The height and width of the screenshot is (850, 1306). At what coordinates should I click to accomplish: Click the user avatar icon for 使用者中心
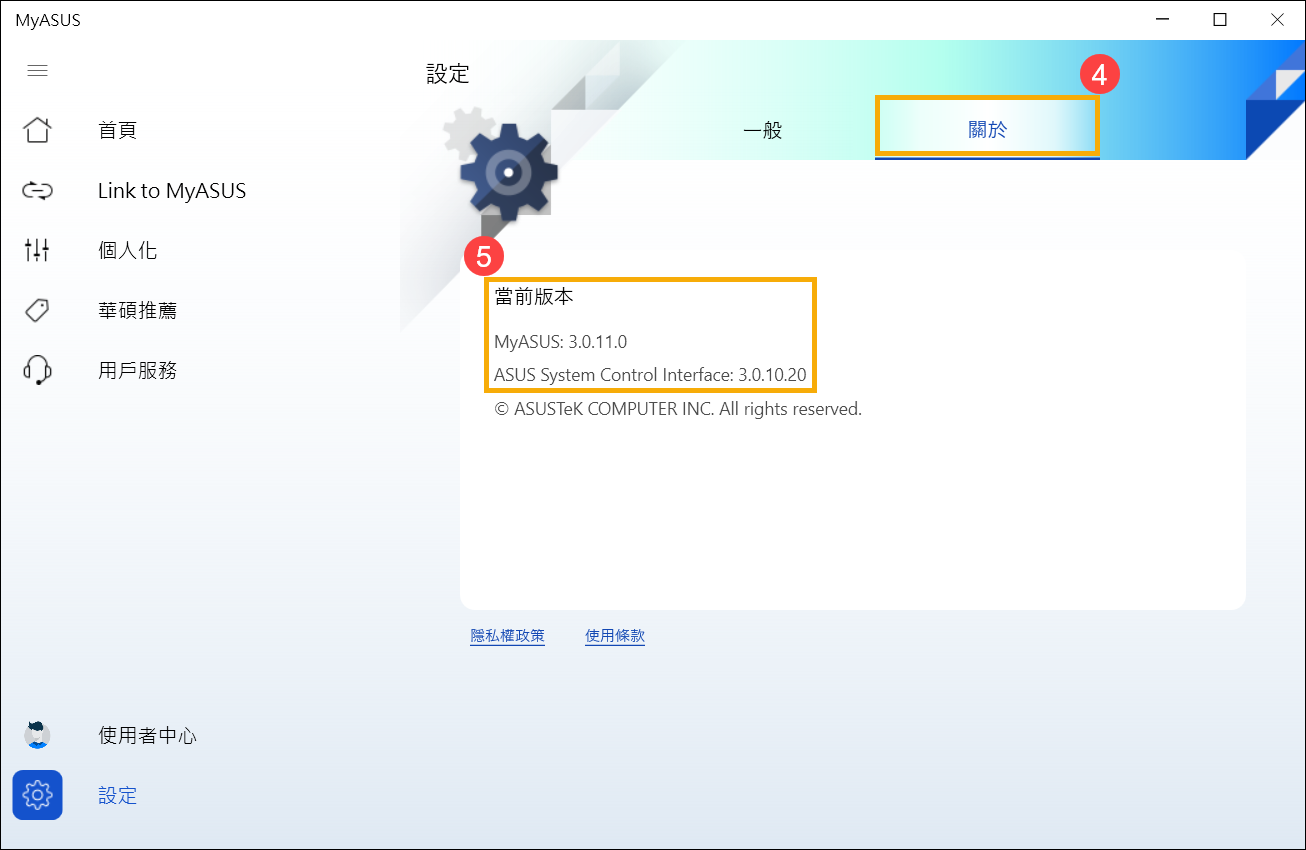[x=37, y=735]
